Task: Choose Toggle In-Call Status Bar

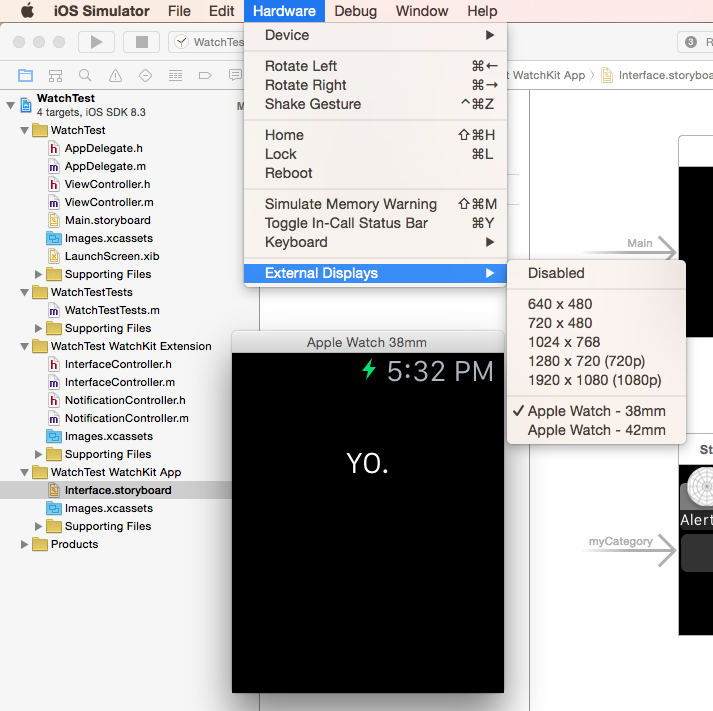Action: coord(376,223)
